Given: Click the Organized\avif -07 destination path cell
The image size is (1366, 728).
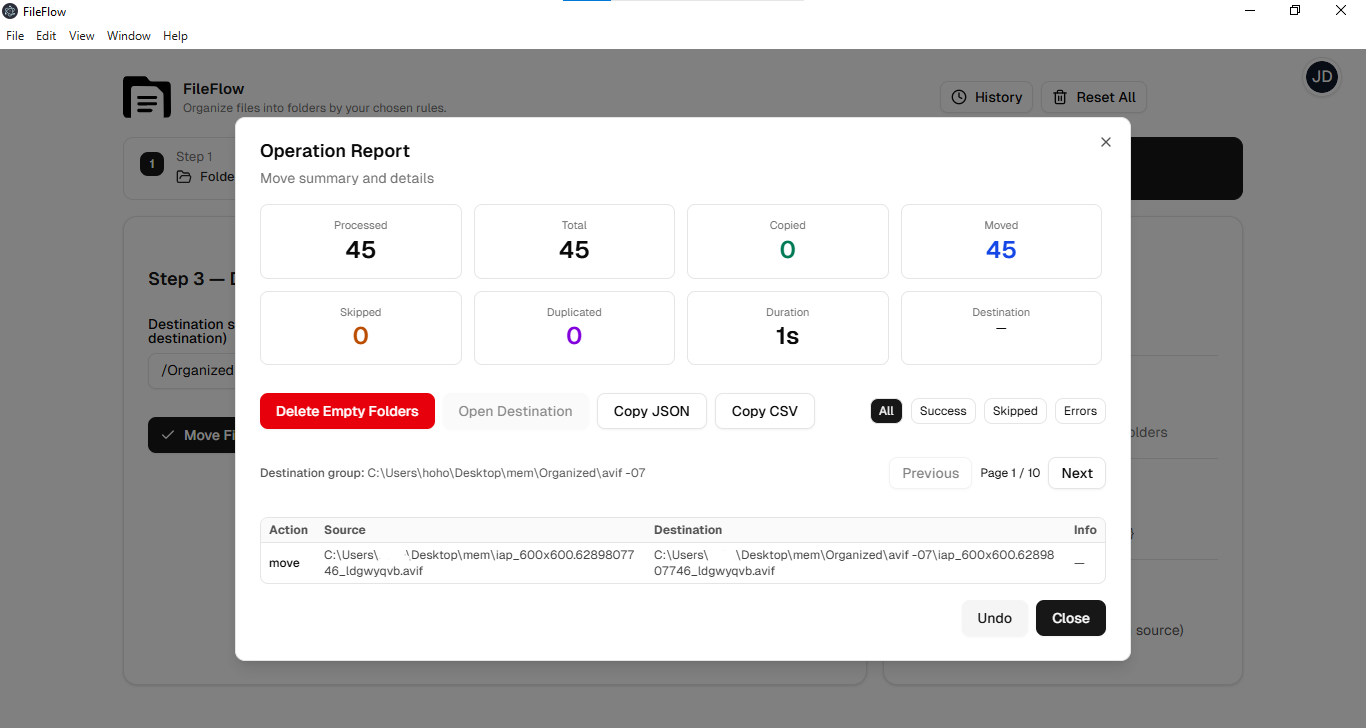Looking at the screenshot, I should (x=855, y=563).
